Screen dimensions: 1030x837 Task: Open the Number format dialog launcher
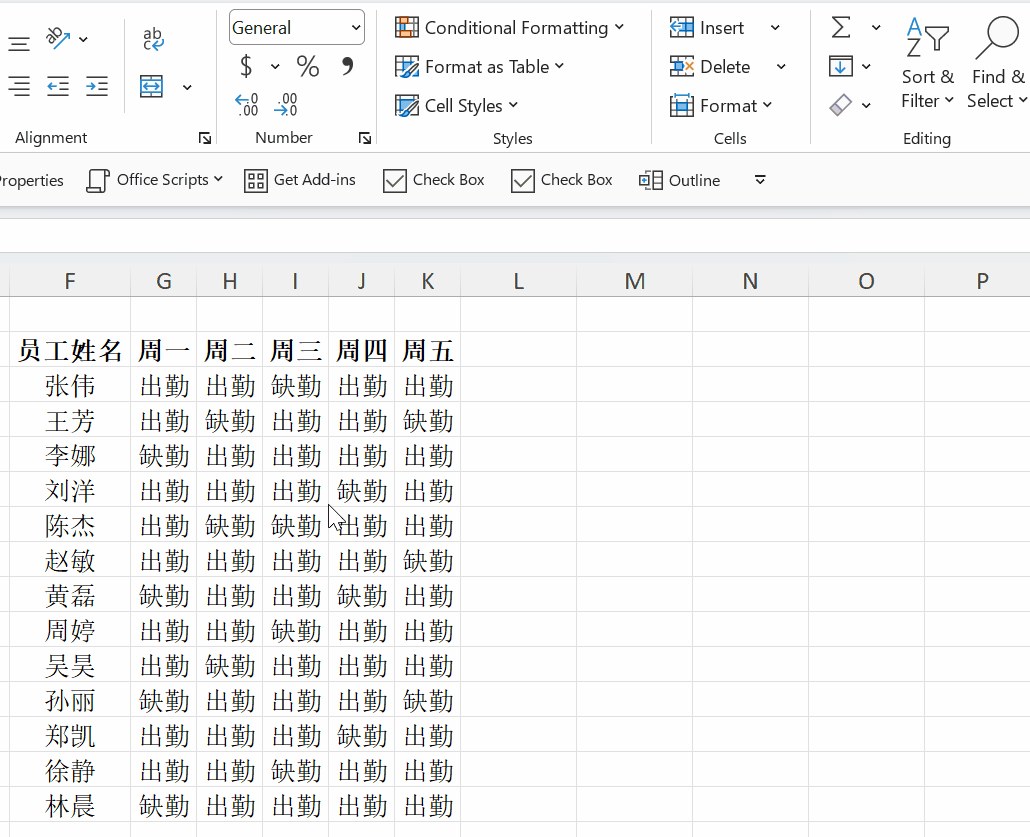365,138
